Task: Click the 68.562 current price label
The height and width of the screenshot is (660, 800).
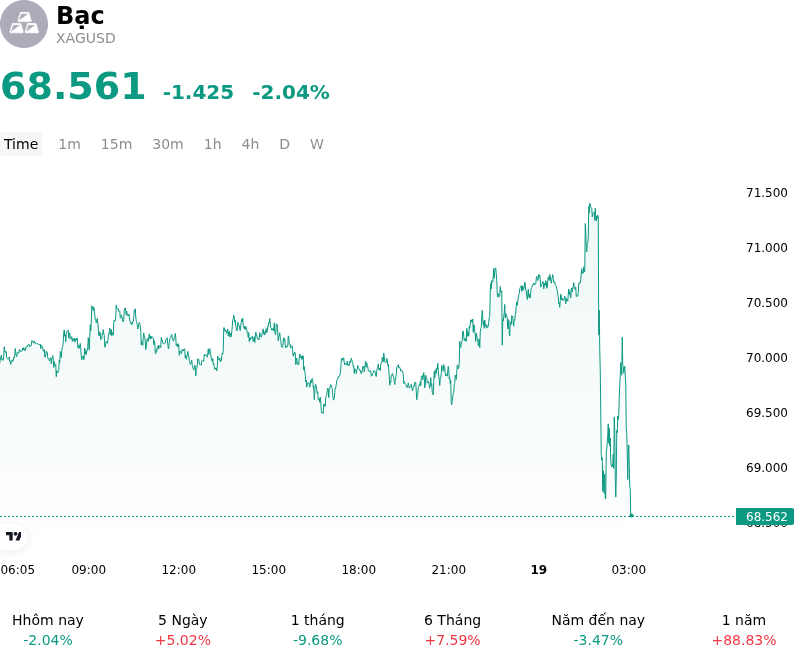Action: click(x=765, y=517)
